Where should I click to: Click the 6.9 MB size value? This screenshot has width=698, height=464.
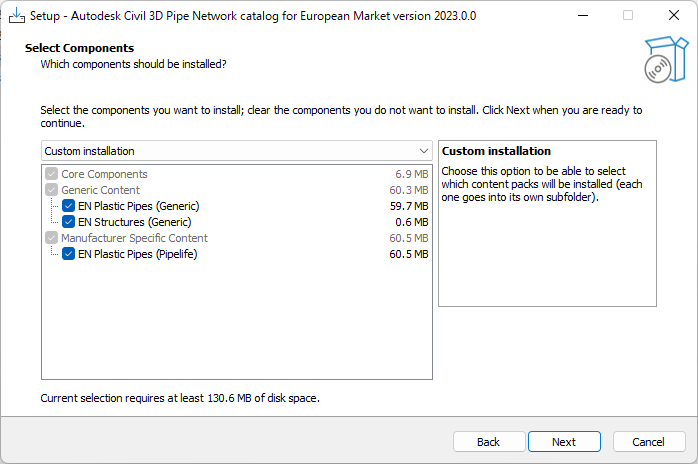412,174
